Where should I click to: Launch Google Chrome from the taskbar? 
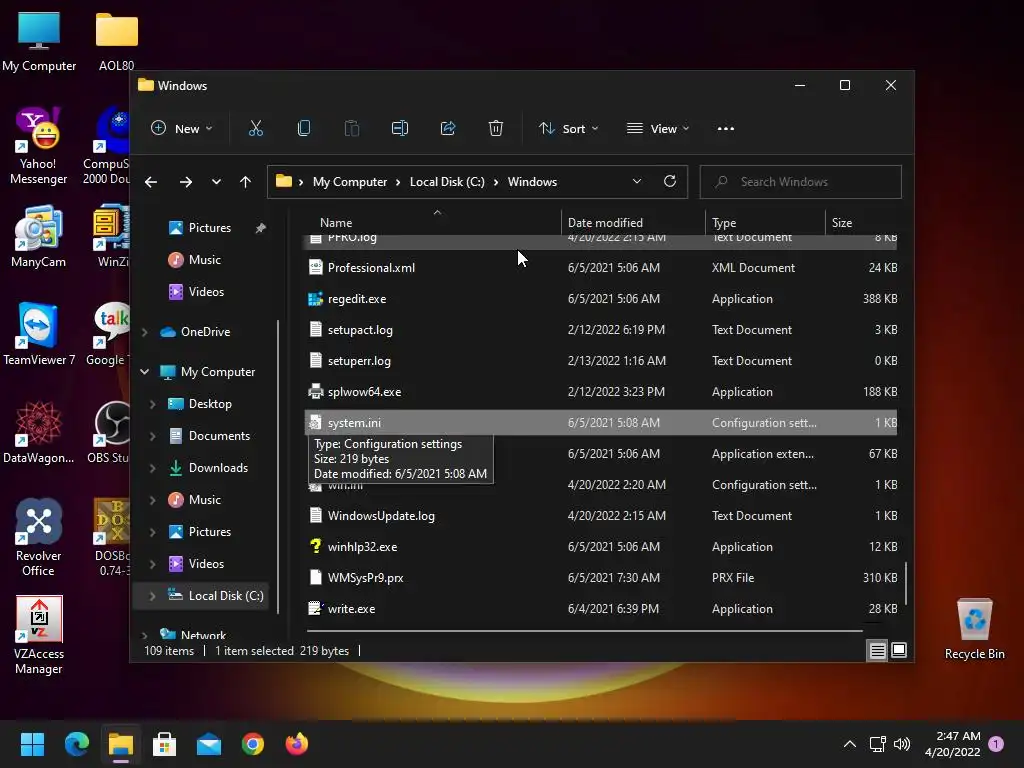pos(253,744)
